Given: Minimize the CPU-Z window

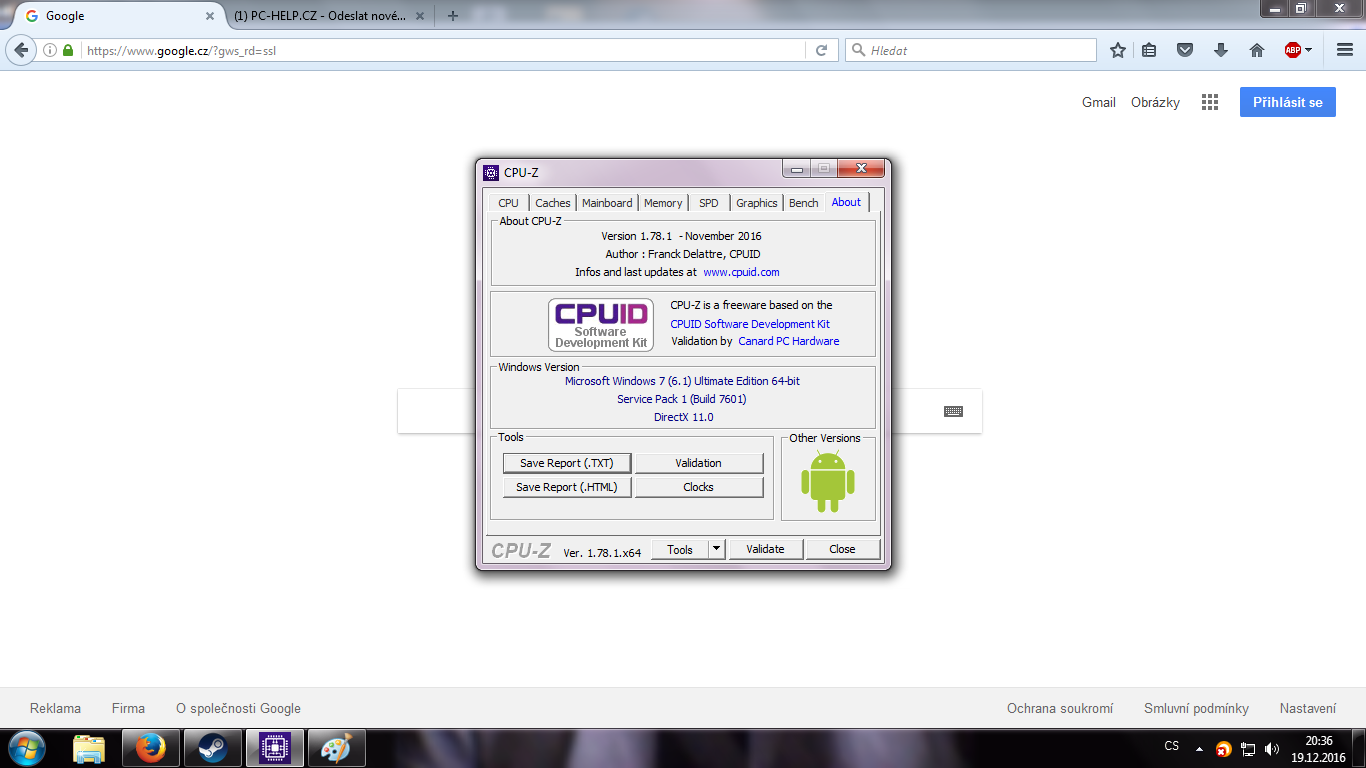Looking at the screenshot, I should tap(796, 168).
